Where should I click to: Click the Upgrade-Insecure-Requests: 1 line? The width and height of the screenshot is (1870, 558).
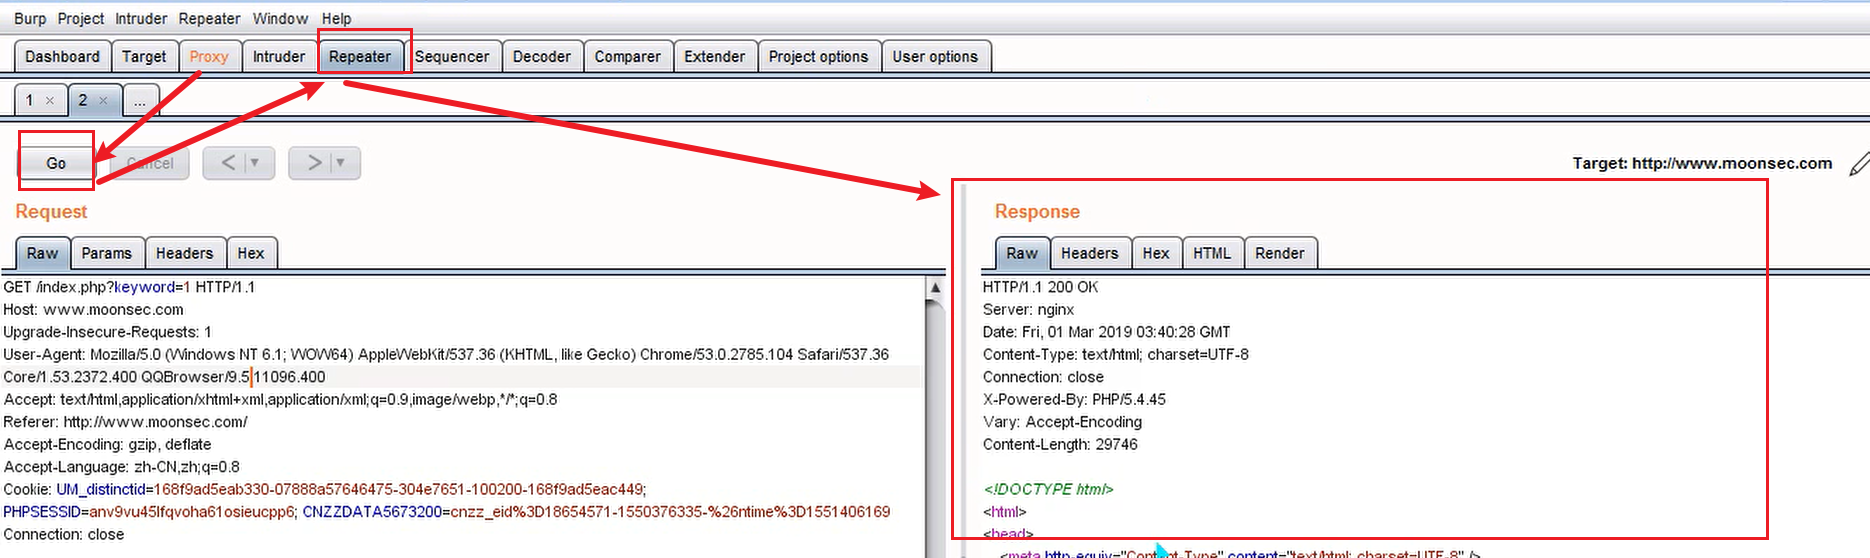point(107,332)
